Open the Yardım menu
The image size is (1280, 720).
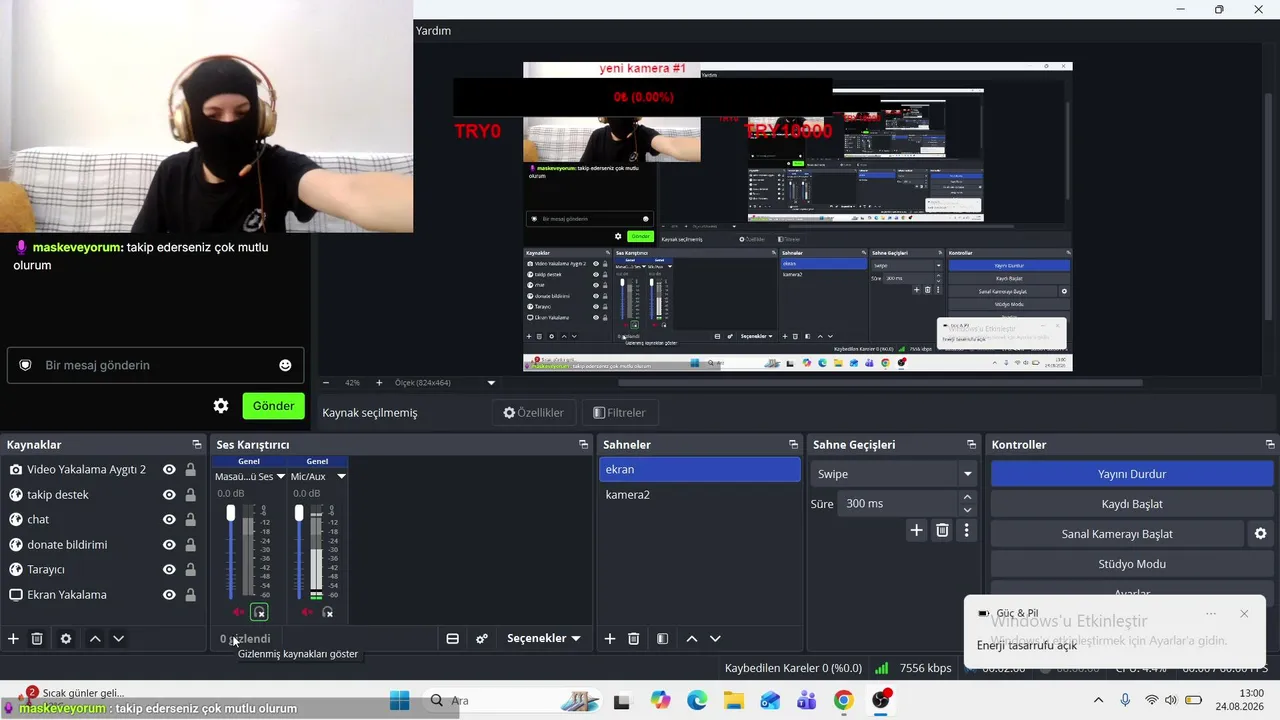[x=433, y=31]
